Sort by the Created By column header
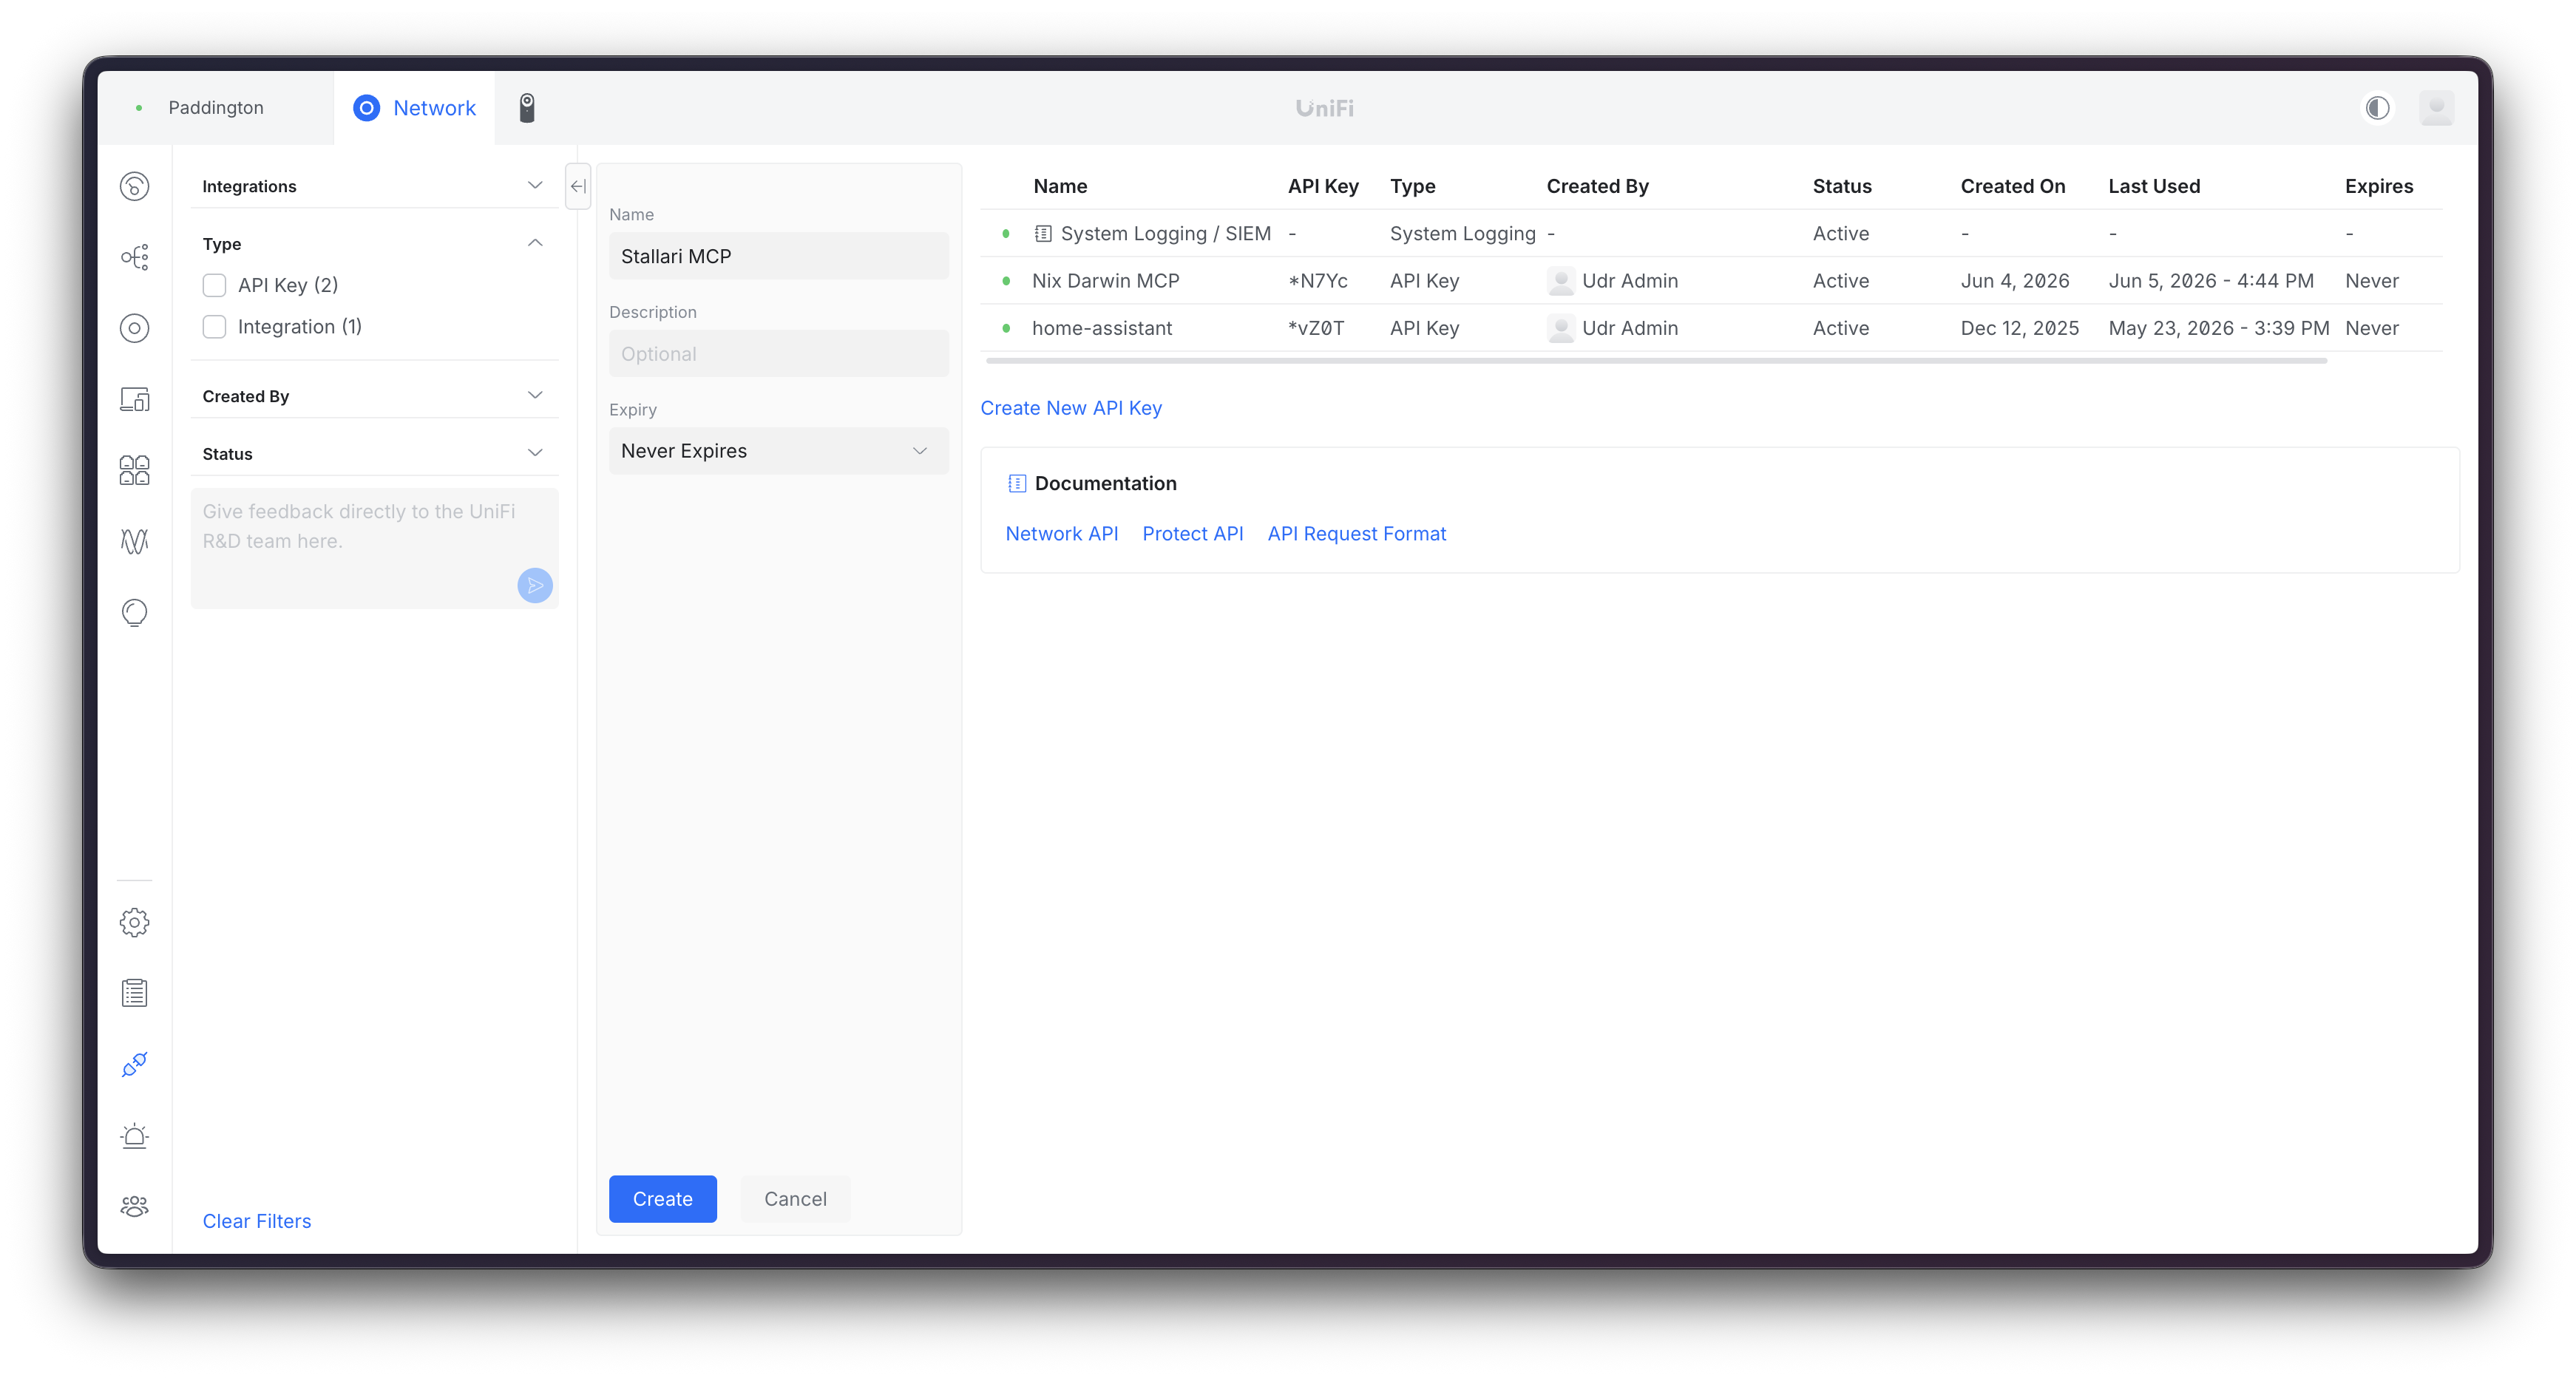 point(1597,186)
